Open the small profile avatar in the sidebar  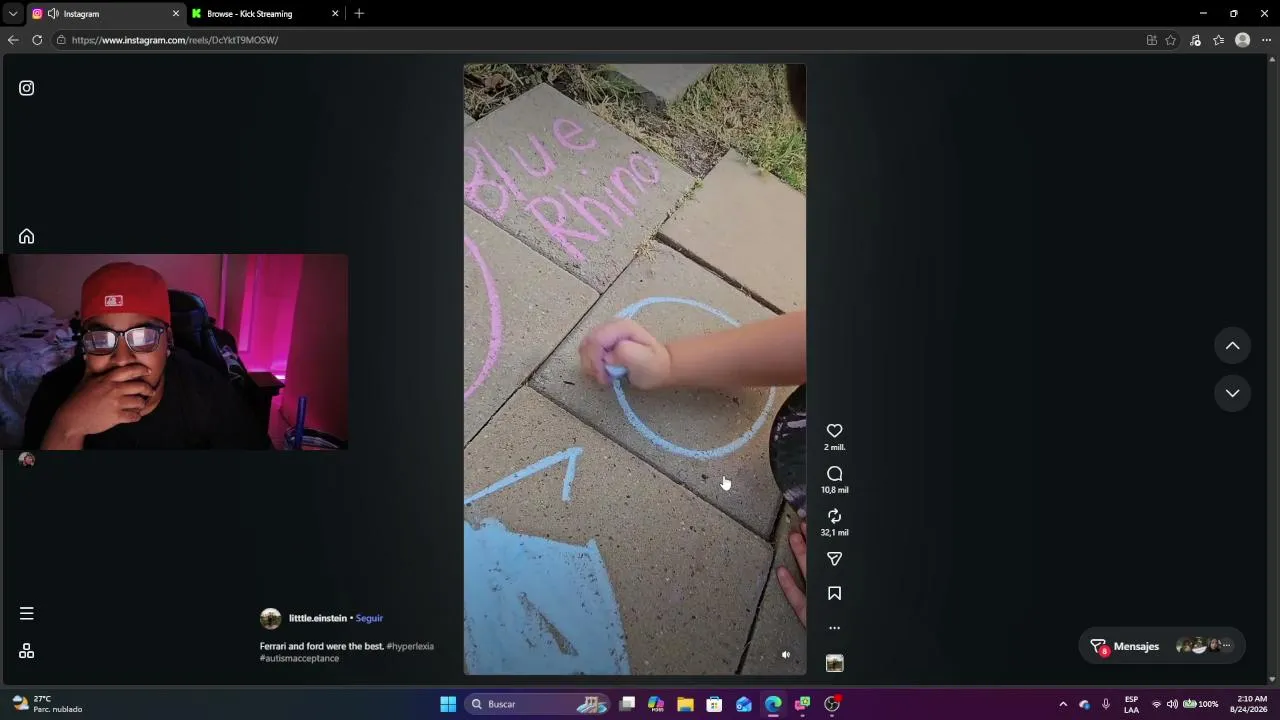point(27,460)
